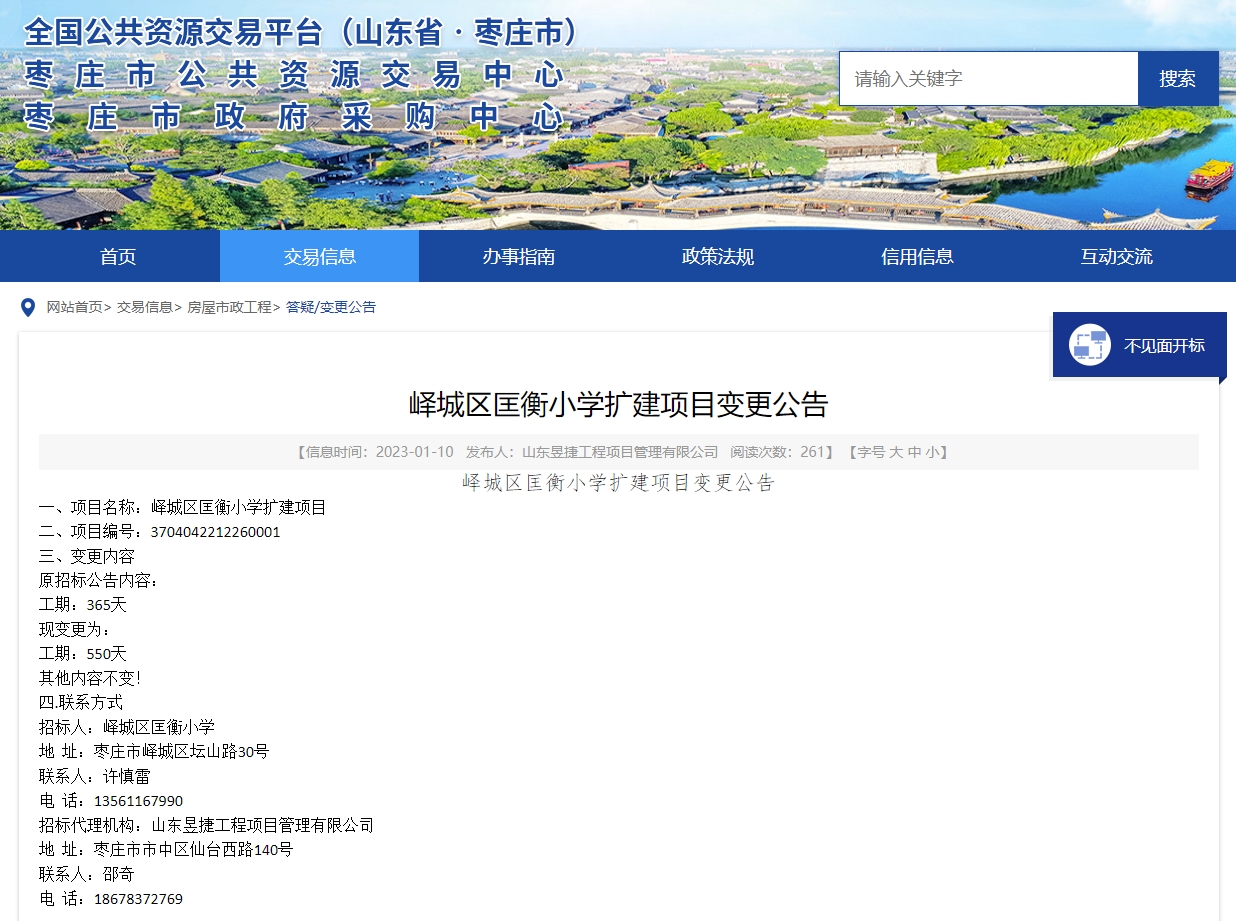Click header text 枣庄市政府采购中心

[x=294, y=117]
